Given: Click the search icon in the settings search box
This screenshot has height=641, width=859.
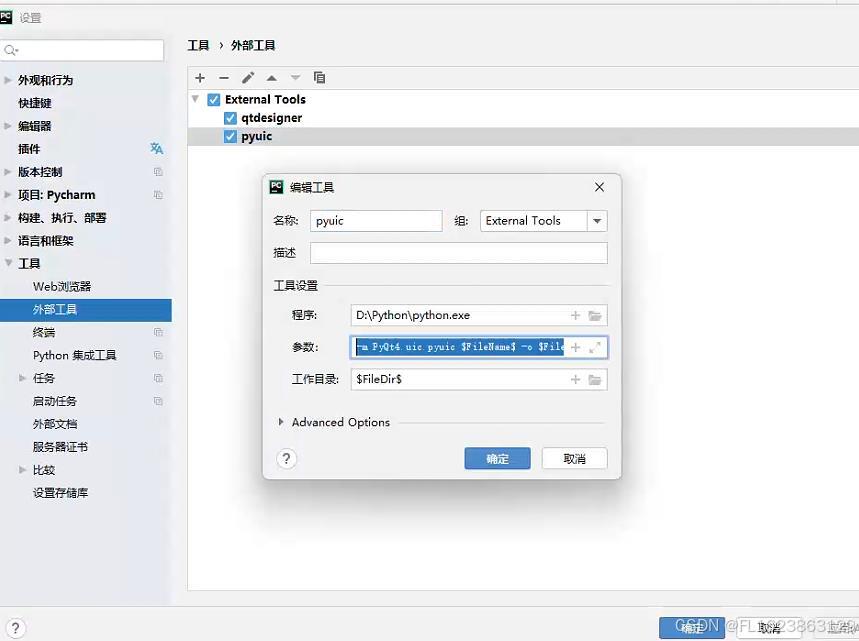Looking at the screenshot, I should coord(10,50).
